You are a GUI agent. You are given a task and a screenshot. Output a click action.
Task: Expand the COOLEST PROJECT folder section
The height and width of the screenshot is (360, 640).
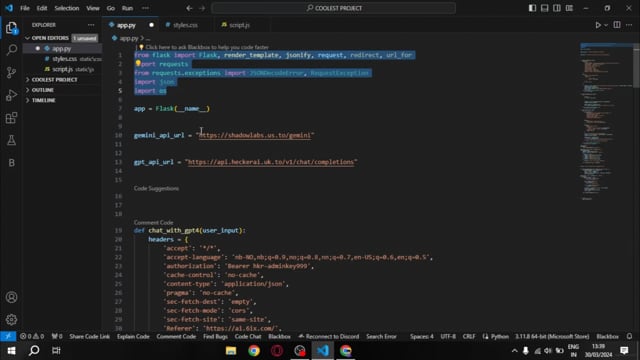click(54, 80)
